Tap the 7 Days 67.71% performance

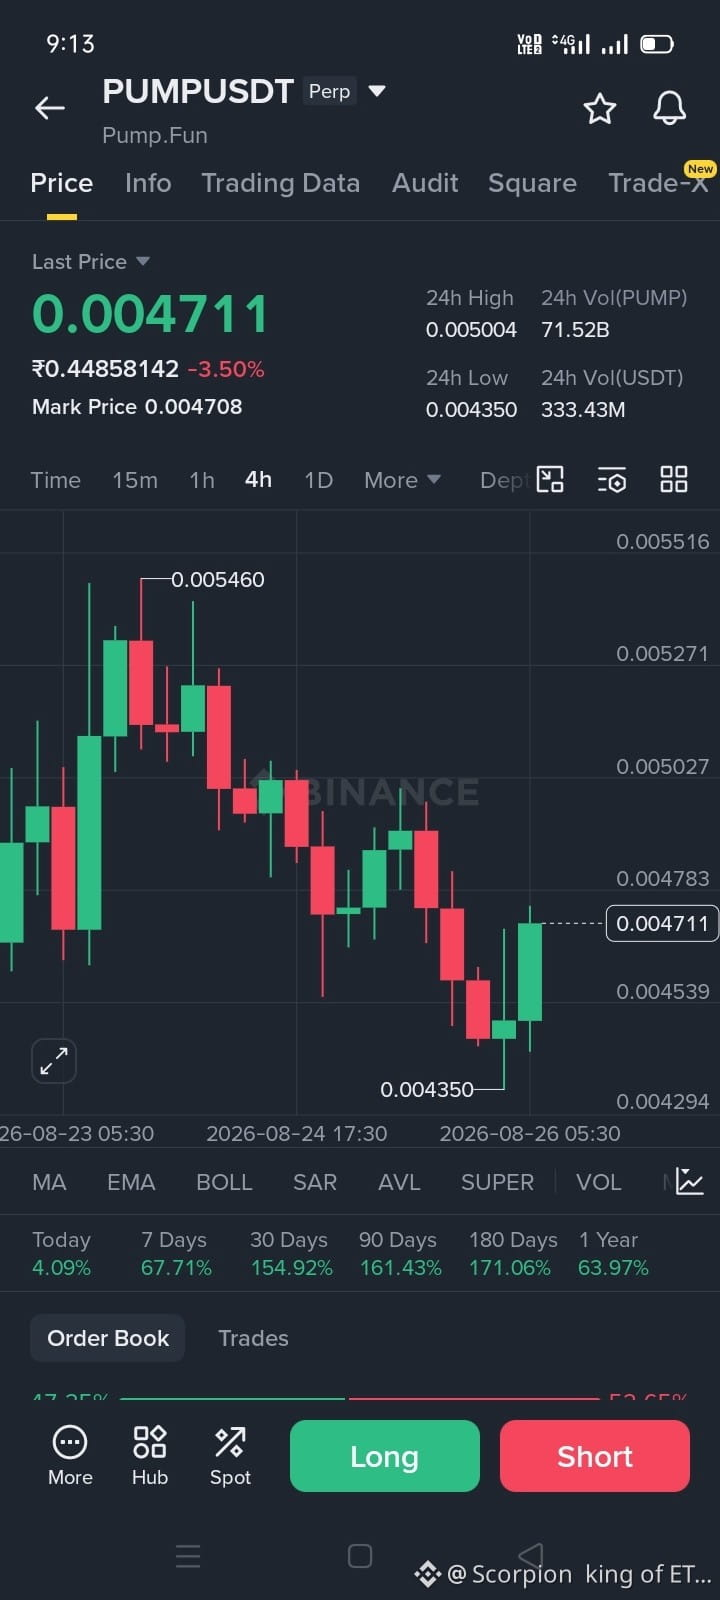[176, 1254]
